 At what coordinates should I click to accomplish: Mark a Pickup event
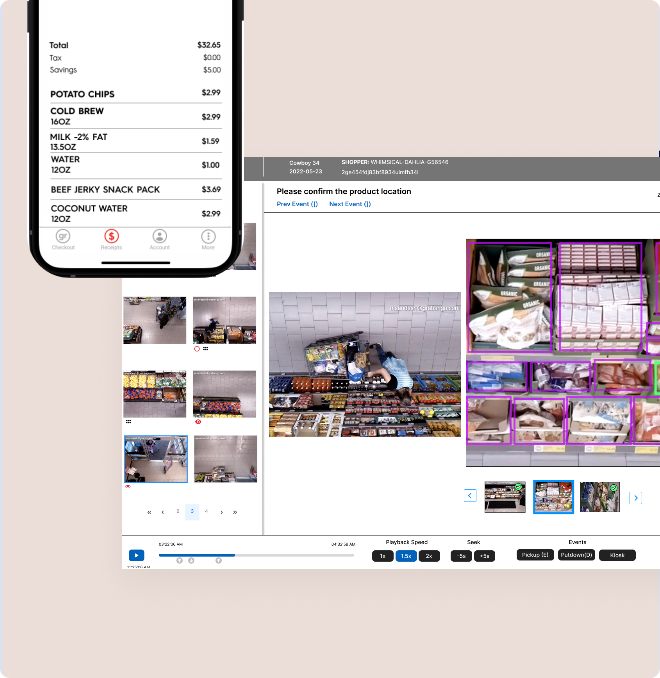(535, 555)
